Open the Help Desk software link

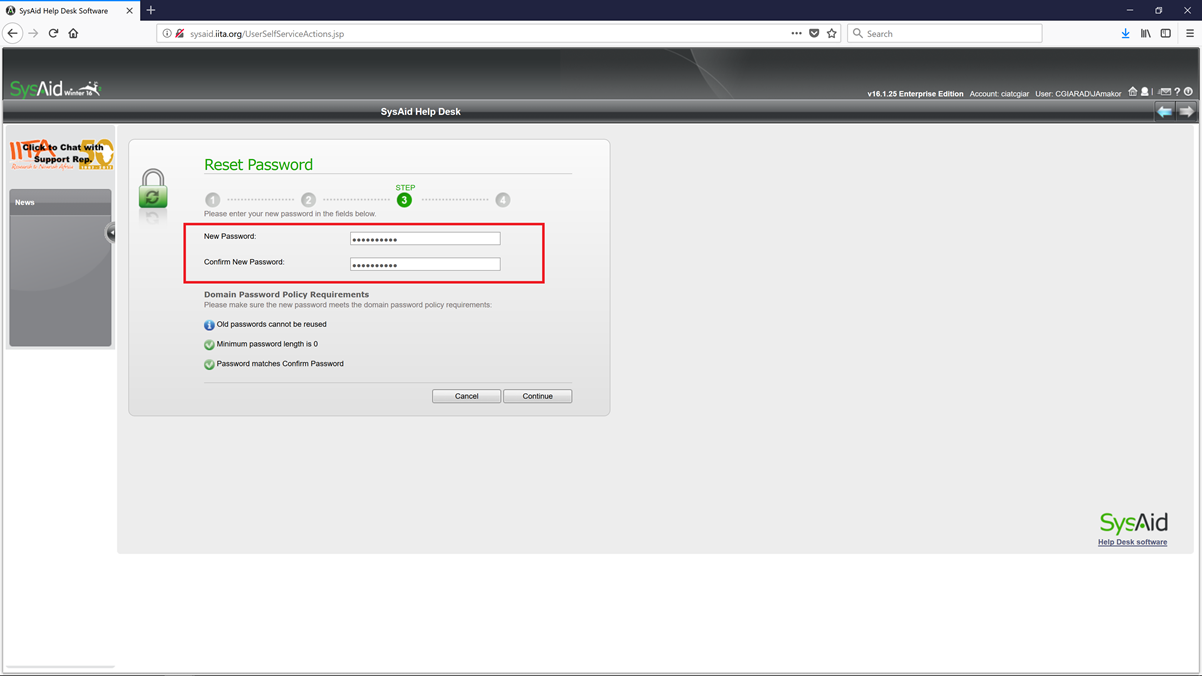(x=1131, y=541)
